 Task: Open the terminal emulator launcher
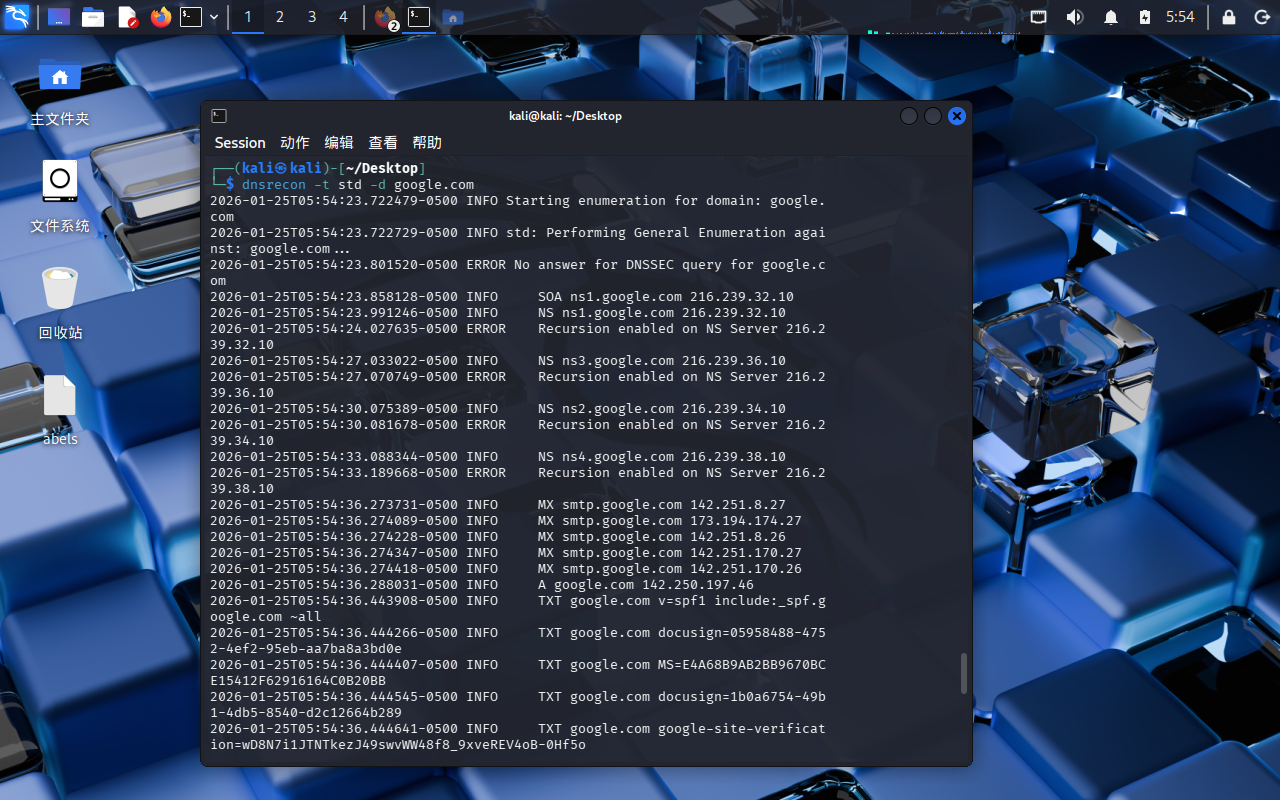191,17
